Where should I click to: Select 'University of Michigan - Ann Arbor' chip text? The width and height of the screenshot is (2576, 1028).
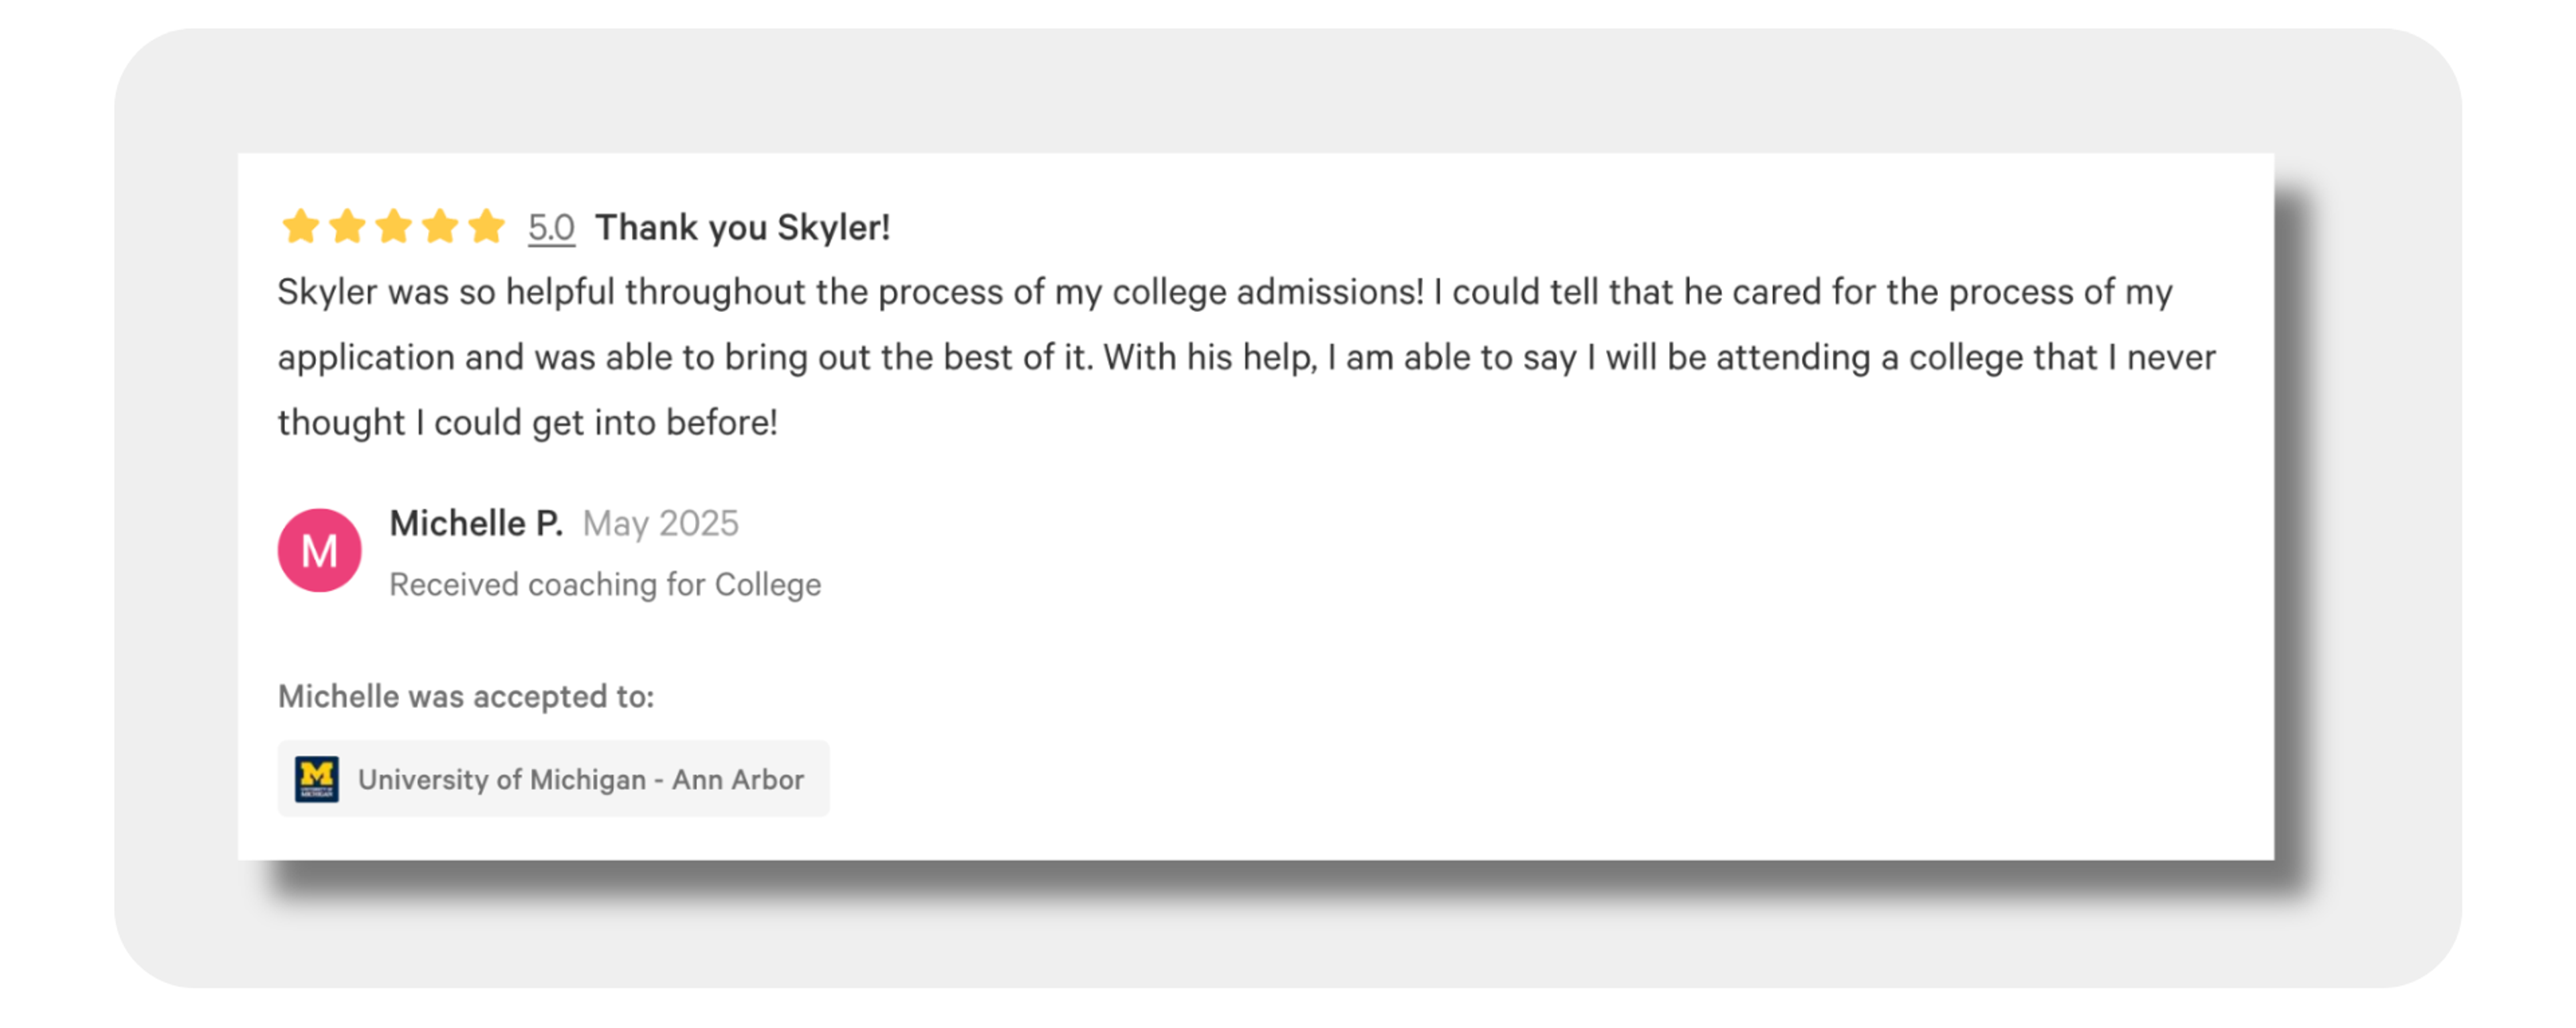580,779
